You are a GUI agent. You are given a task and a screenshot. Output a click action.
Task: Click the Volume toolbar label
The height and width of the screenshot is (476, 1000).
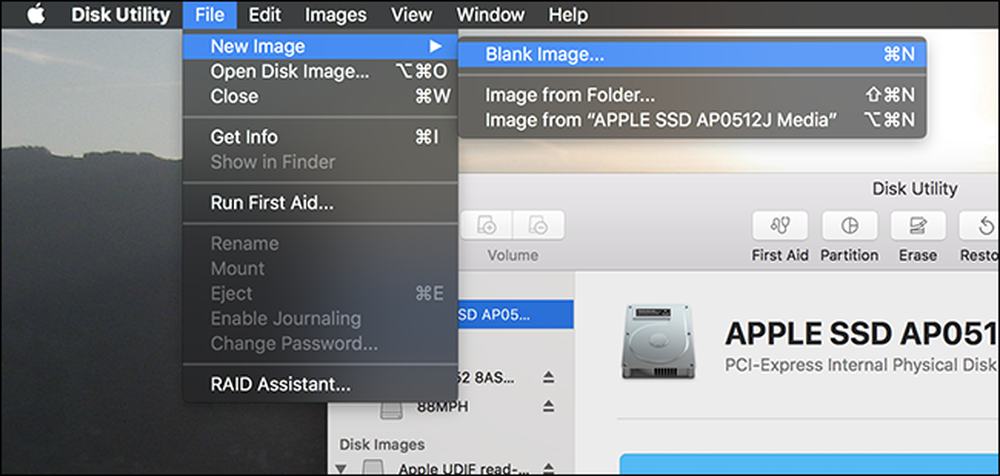(513, 255)
